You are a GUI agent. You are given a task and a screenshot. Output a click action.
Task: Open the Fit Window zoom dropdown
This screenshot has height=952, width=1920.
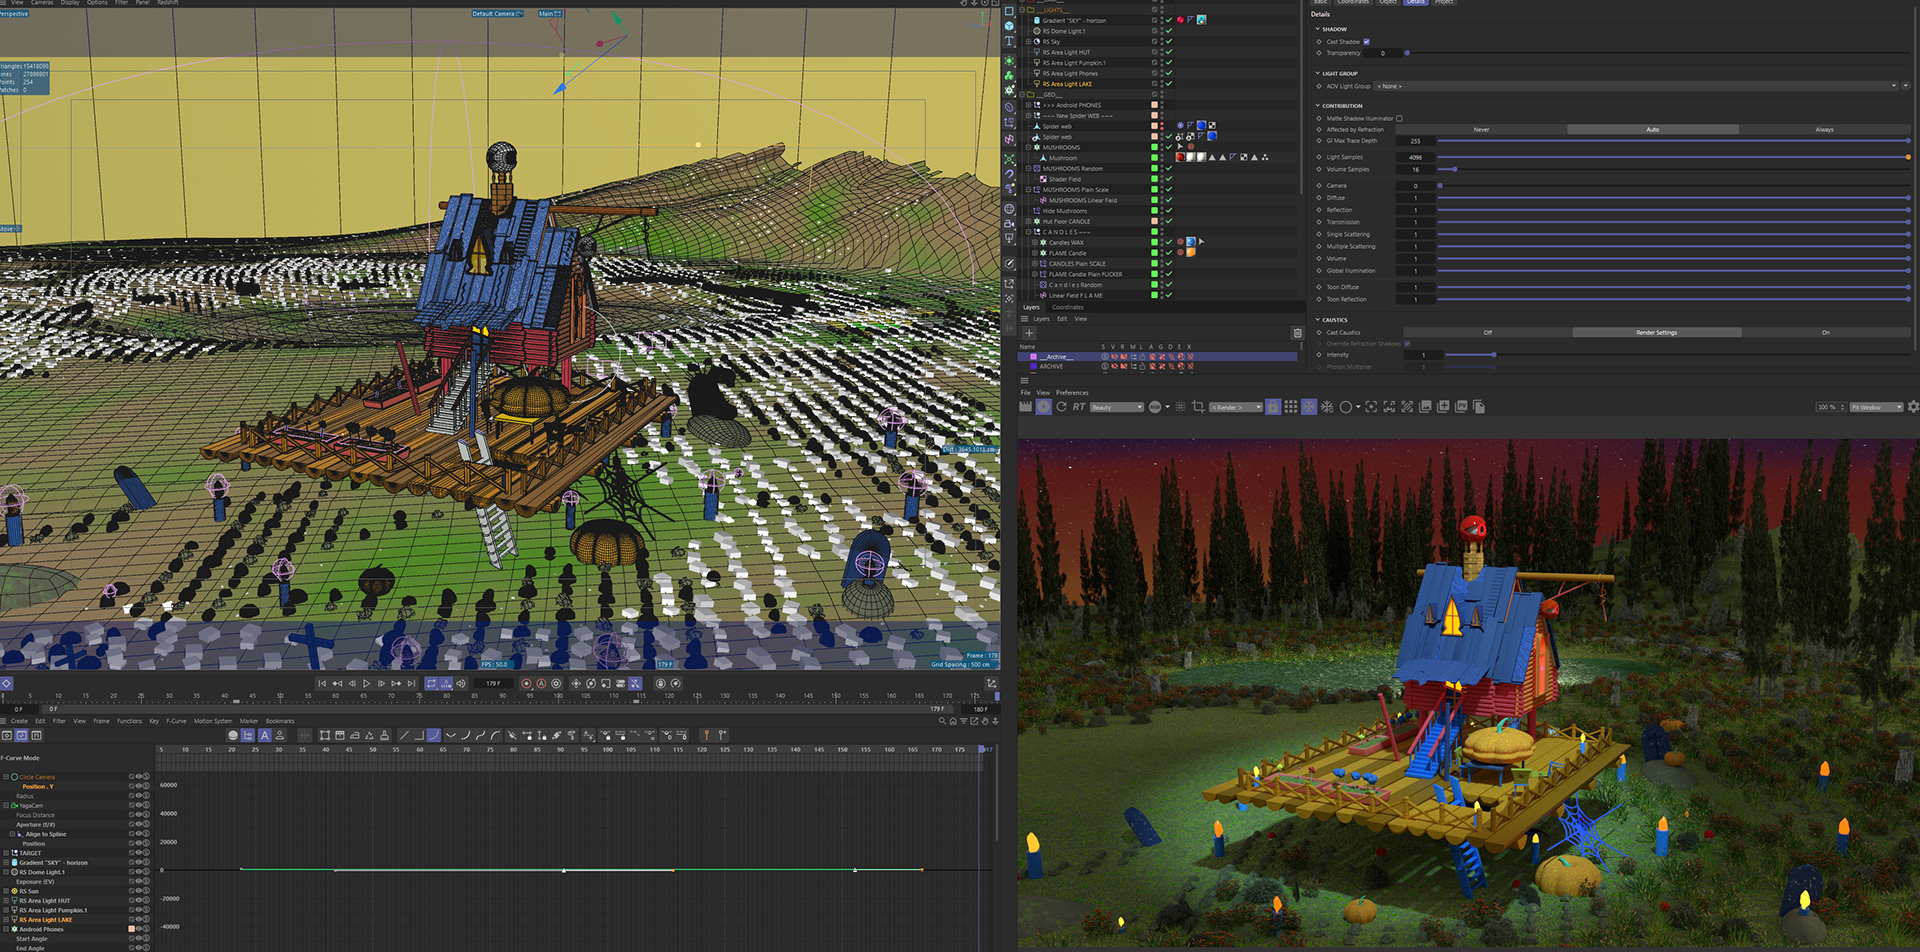1876,407
